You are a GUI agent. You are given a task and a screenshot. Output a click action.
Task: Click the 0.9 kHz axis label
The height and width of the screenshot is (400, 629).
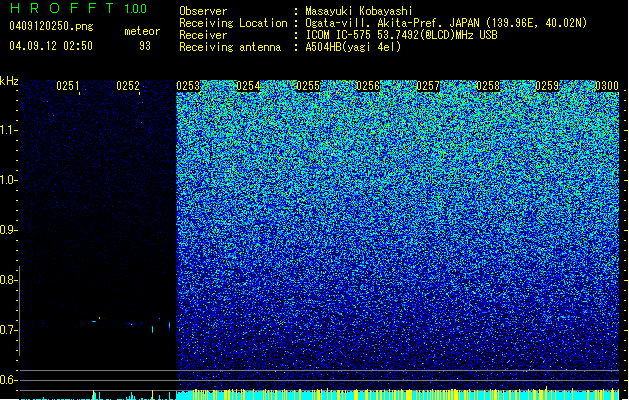pyautogui.click(x=8, y=230)
